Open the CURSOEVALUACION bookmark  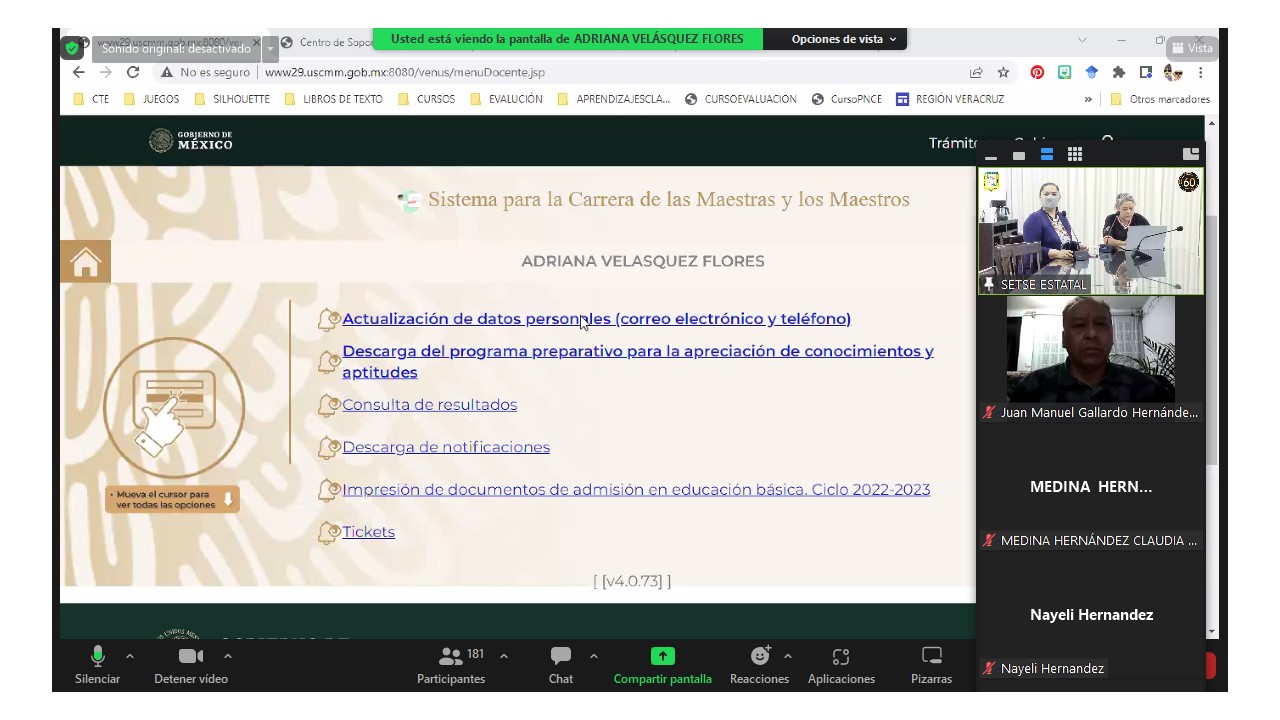[x=741, y=99]
